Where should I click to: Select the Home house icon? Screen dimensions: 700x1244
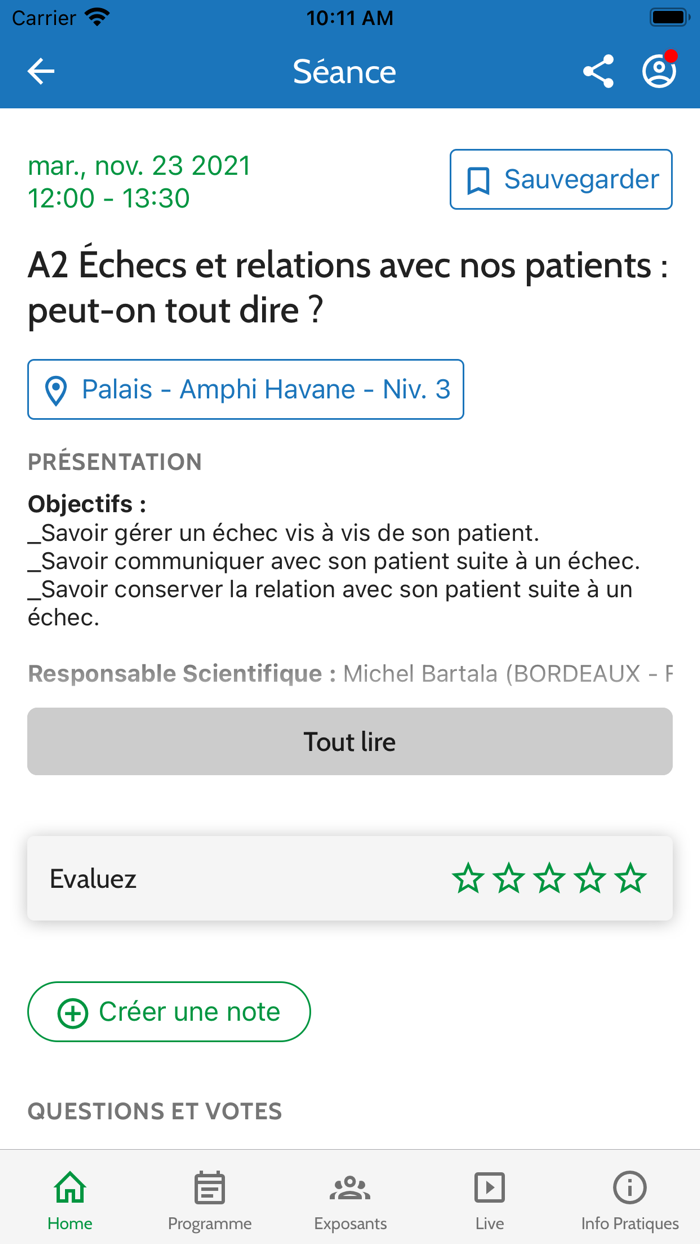(x=69, y=1187)
